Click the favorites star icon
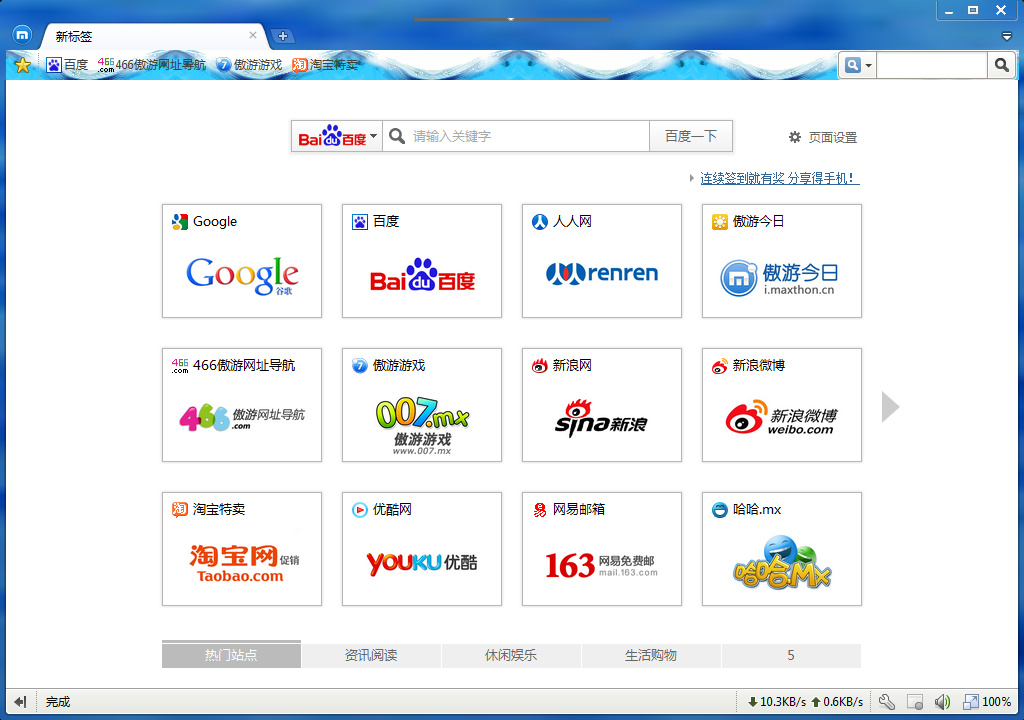1024x720 pixels. point(23,65)
